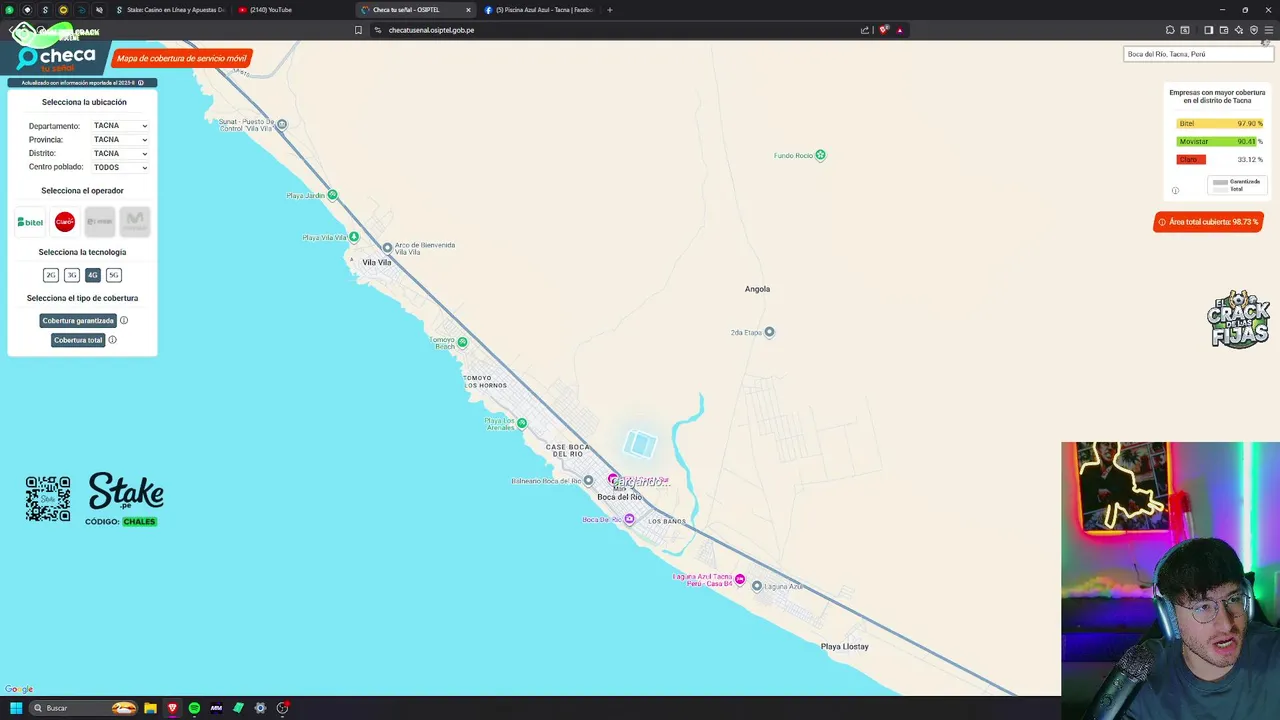Click Playa Jardín map marker
The height and width of the screenshot is (720, 1280).
333,195
